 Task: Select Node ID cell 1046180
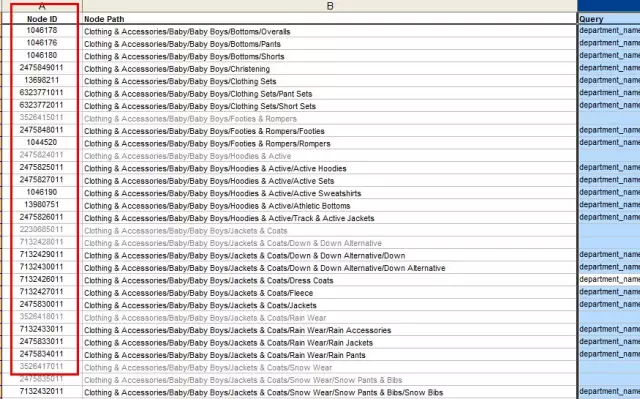[42, 55]
